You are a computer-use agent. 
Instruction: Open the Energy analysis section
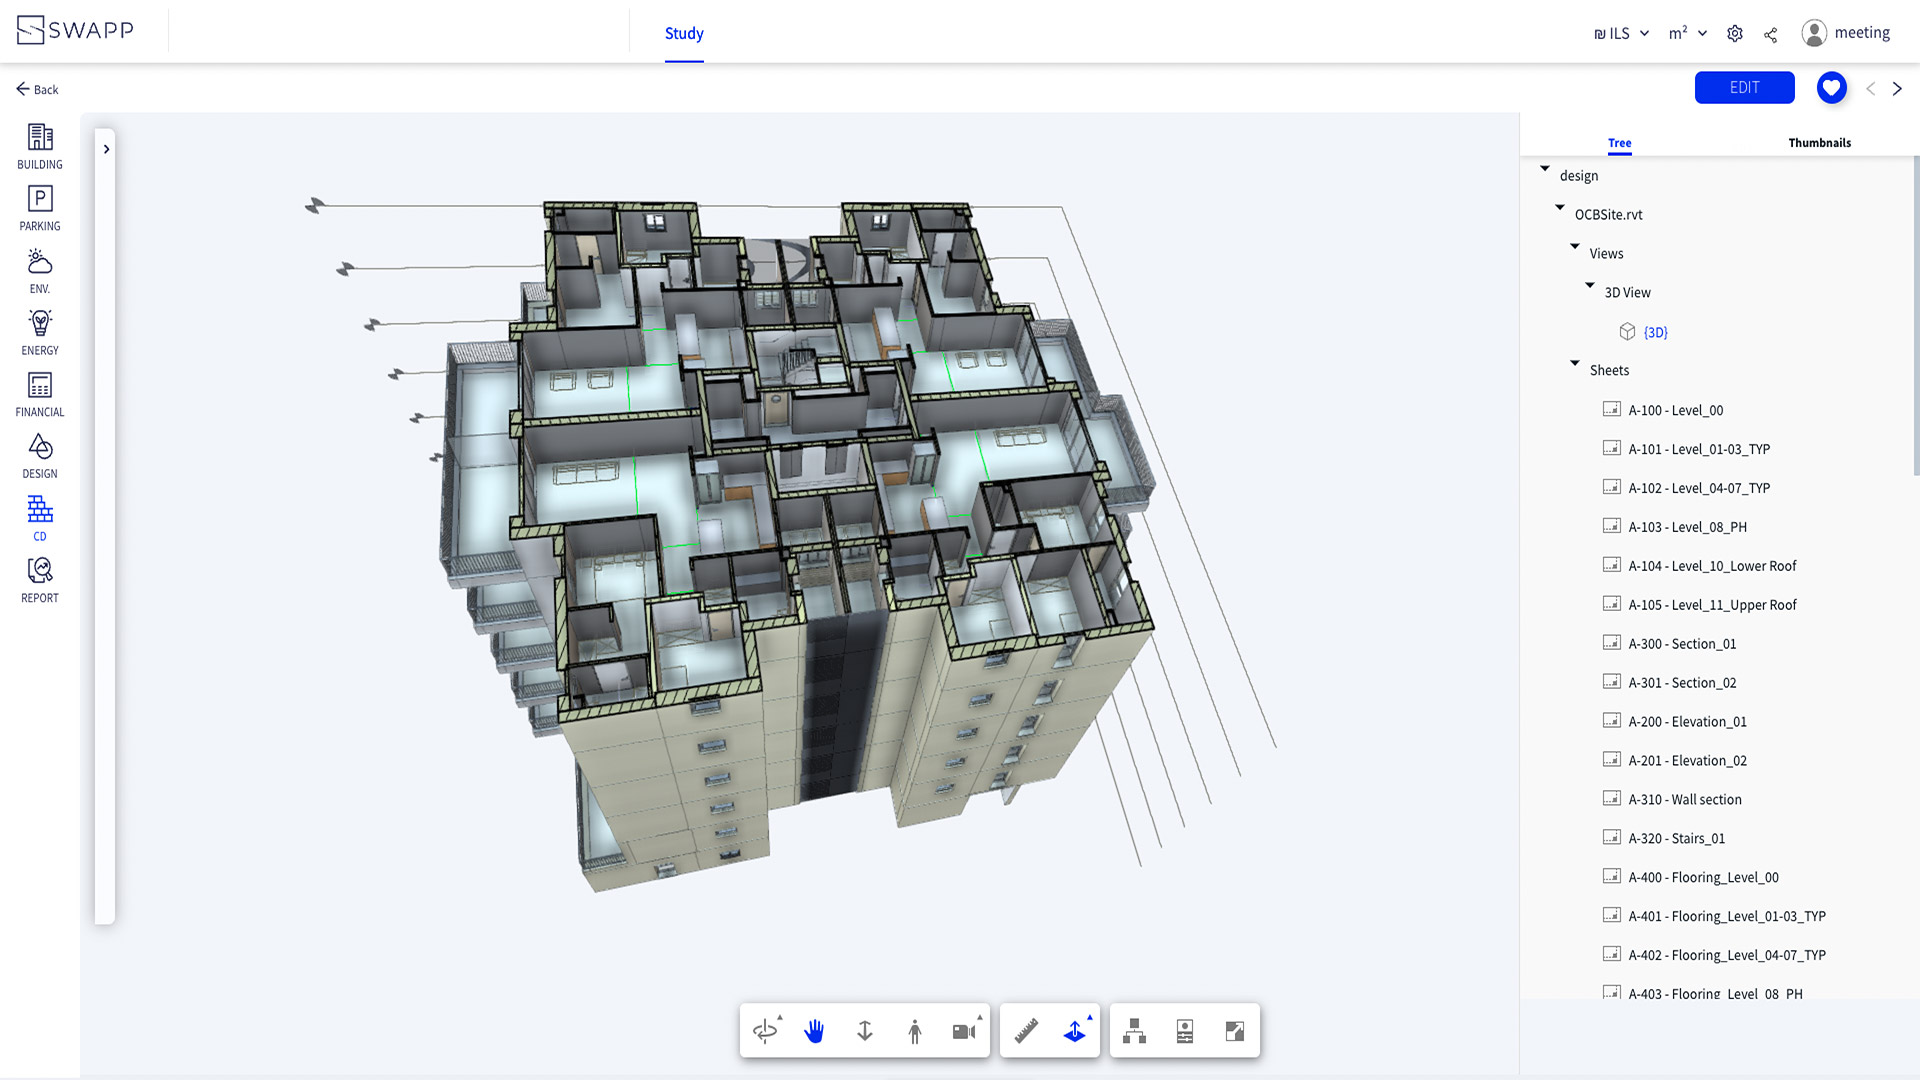click(40, 332)
